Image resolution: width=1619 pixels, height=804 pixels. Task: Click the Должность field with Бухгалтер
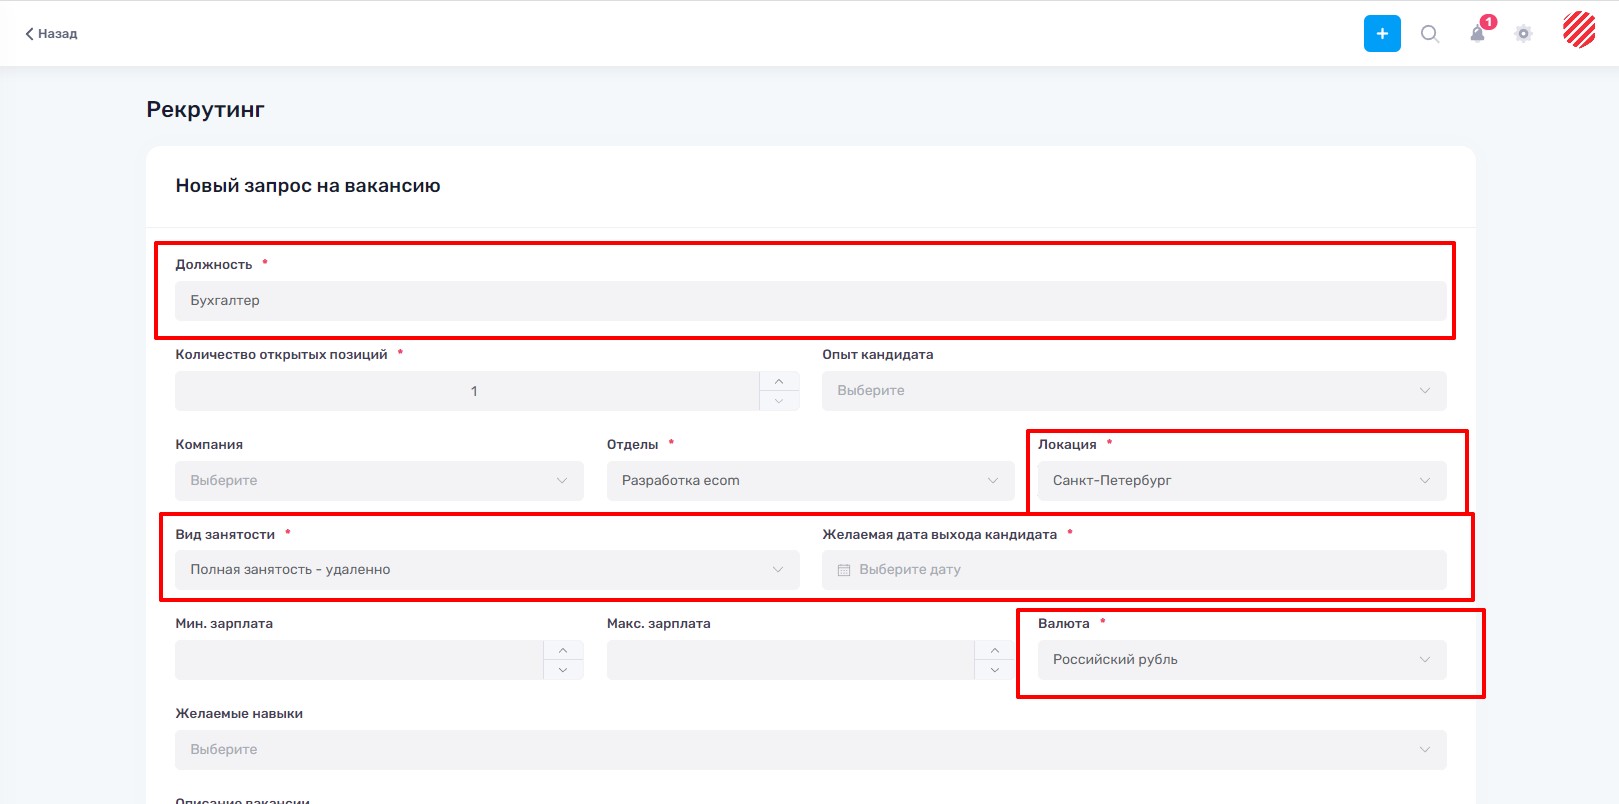click(810, 301)
